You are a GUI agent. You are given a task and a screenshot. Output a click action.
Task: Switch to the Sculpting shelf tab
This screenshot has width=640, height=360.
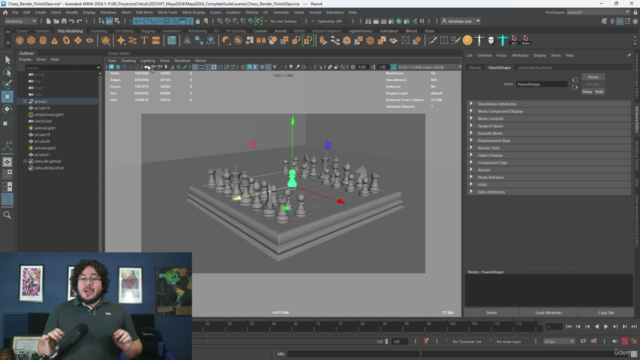point(98,31)
